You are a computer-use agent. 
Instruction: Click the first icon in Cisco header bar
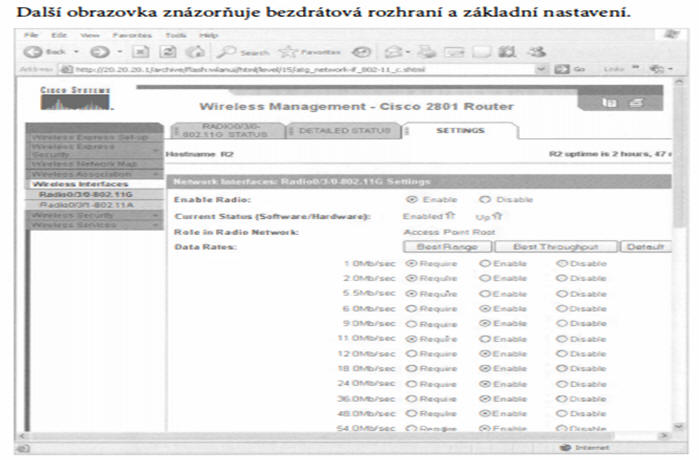[609, 103]
